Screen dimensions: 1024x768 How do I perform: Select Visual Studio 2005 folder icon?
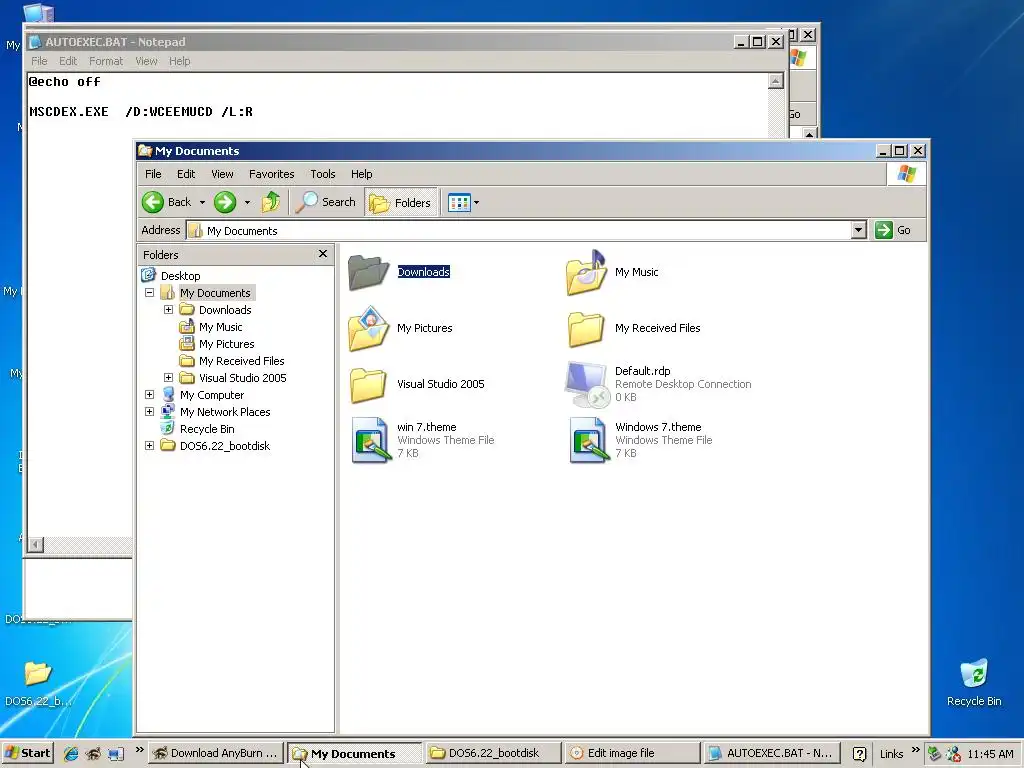[368, 384]
